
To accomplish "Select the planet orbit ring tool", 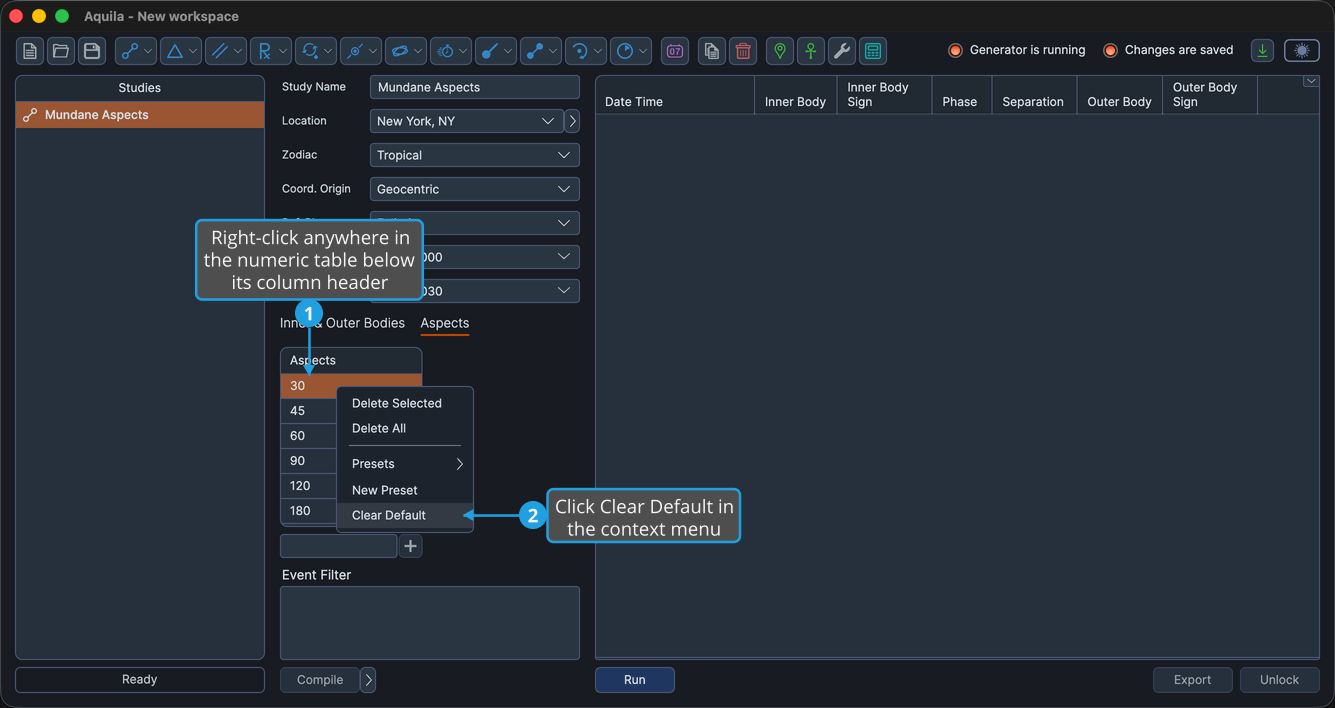I will coord(399,51).
